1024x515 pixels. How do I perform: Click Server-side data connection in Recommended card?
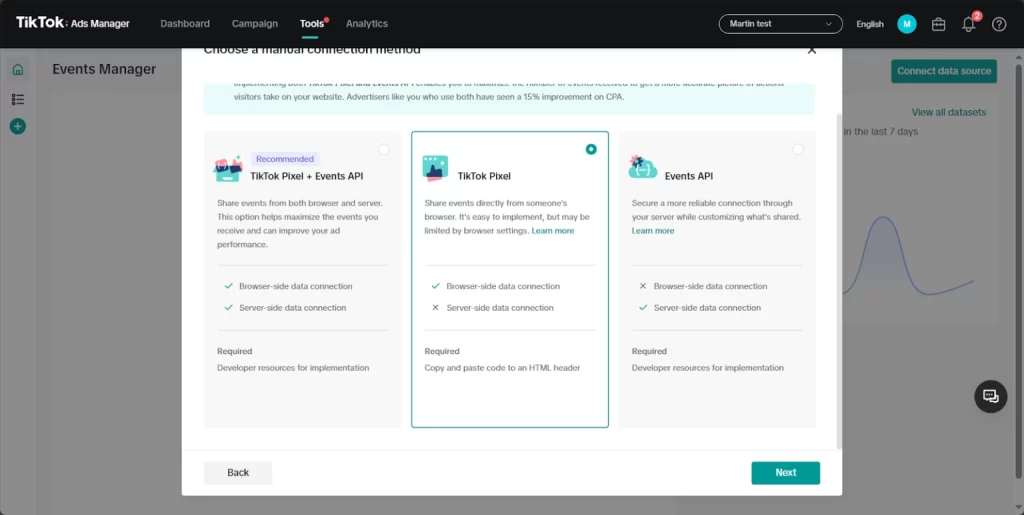click(293, 308)
